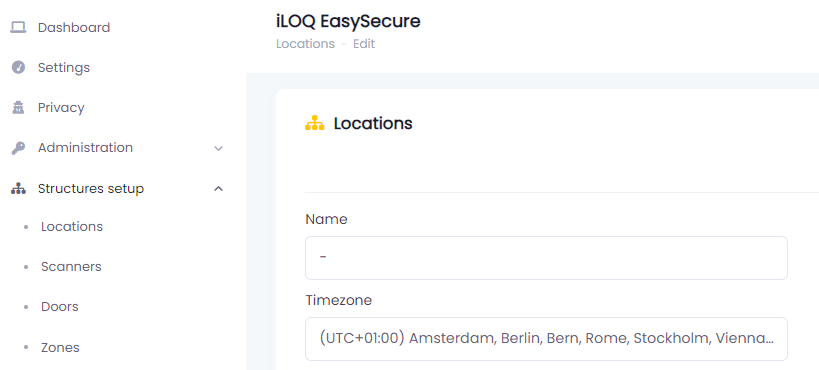Open the Doors submenu item

(x=60, y=307)
